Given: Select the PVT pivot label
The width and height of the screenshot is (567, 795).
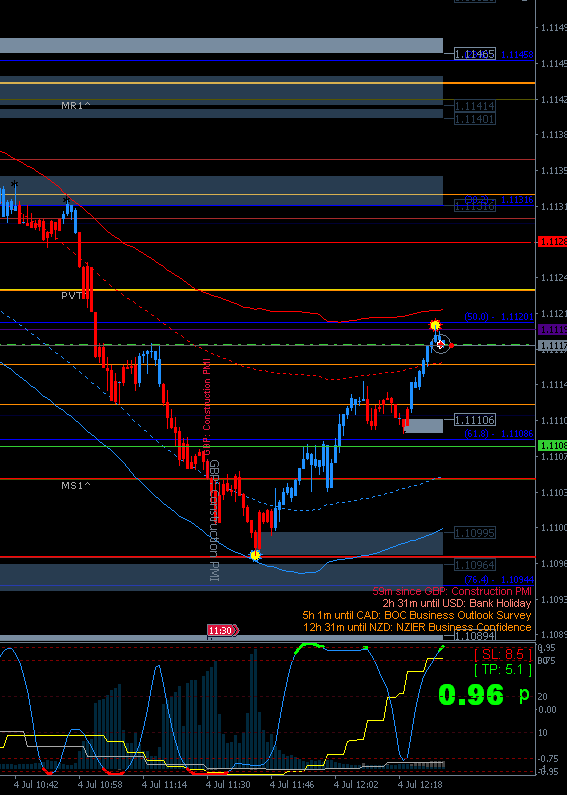Looking at the screenshot, I should 72,296.
